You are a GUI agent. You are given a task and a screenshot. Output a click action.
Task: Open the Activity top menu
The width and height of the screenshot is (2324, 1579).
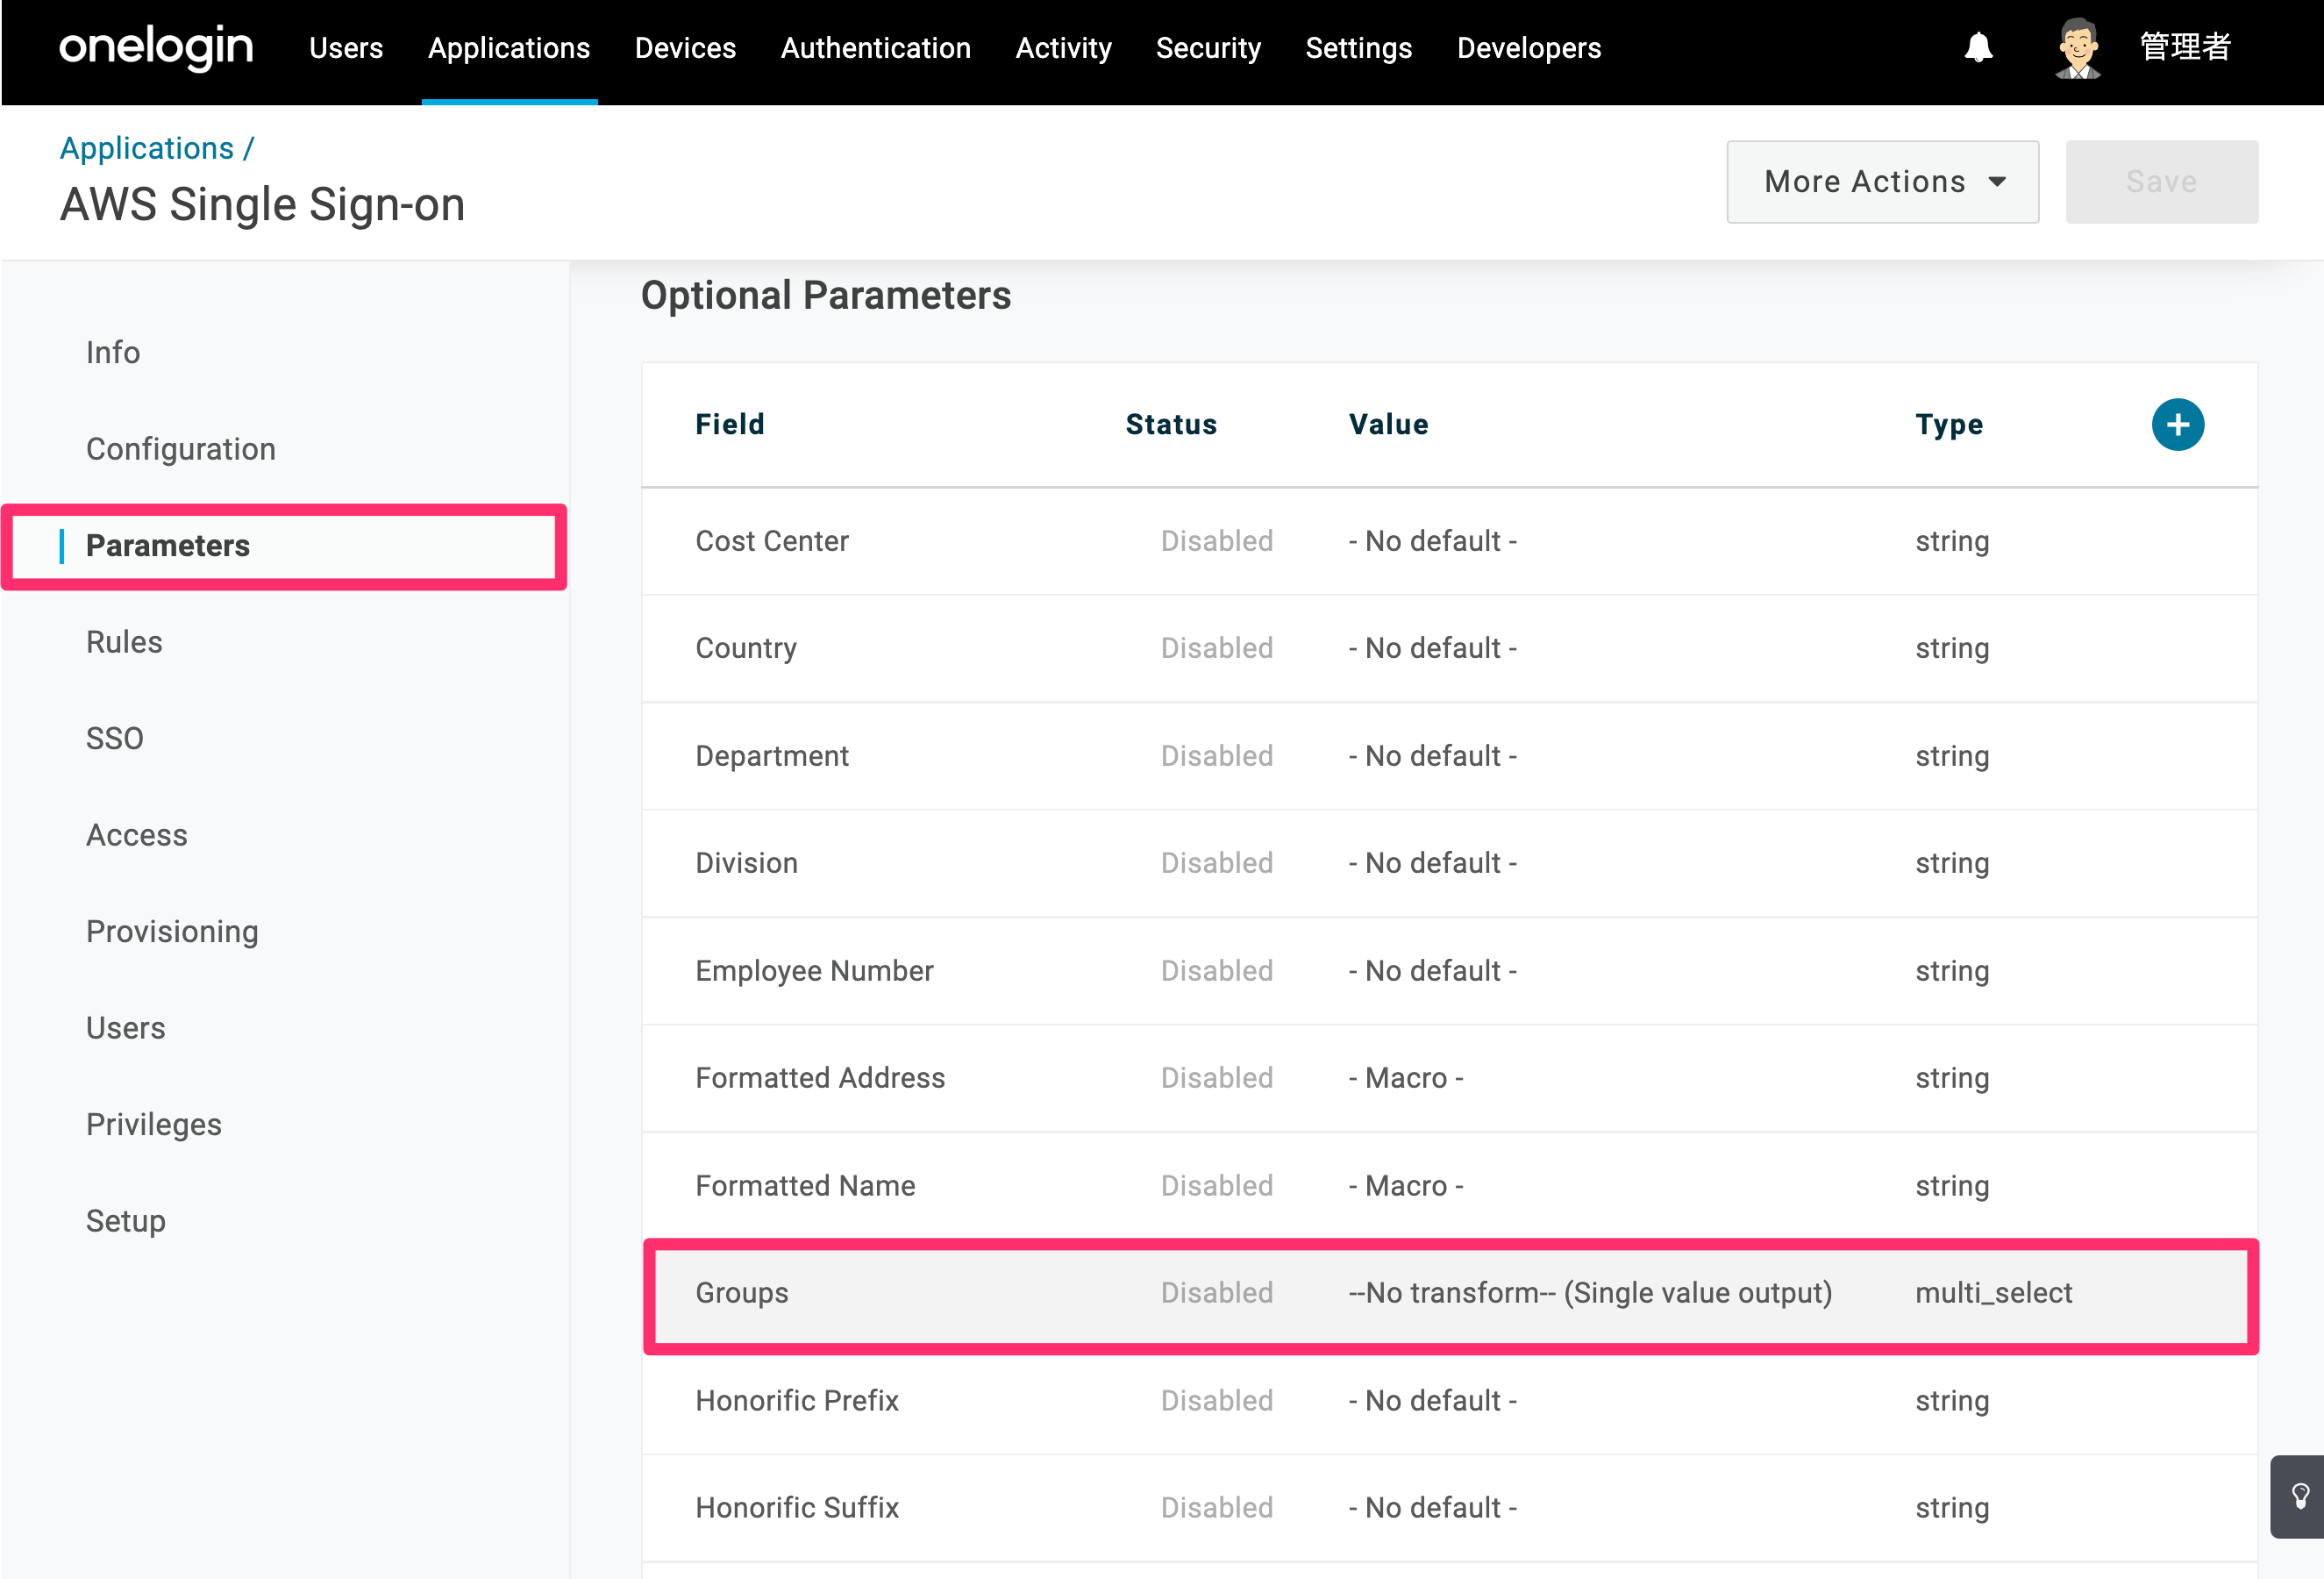1063,47
